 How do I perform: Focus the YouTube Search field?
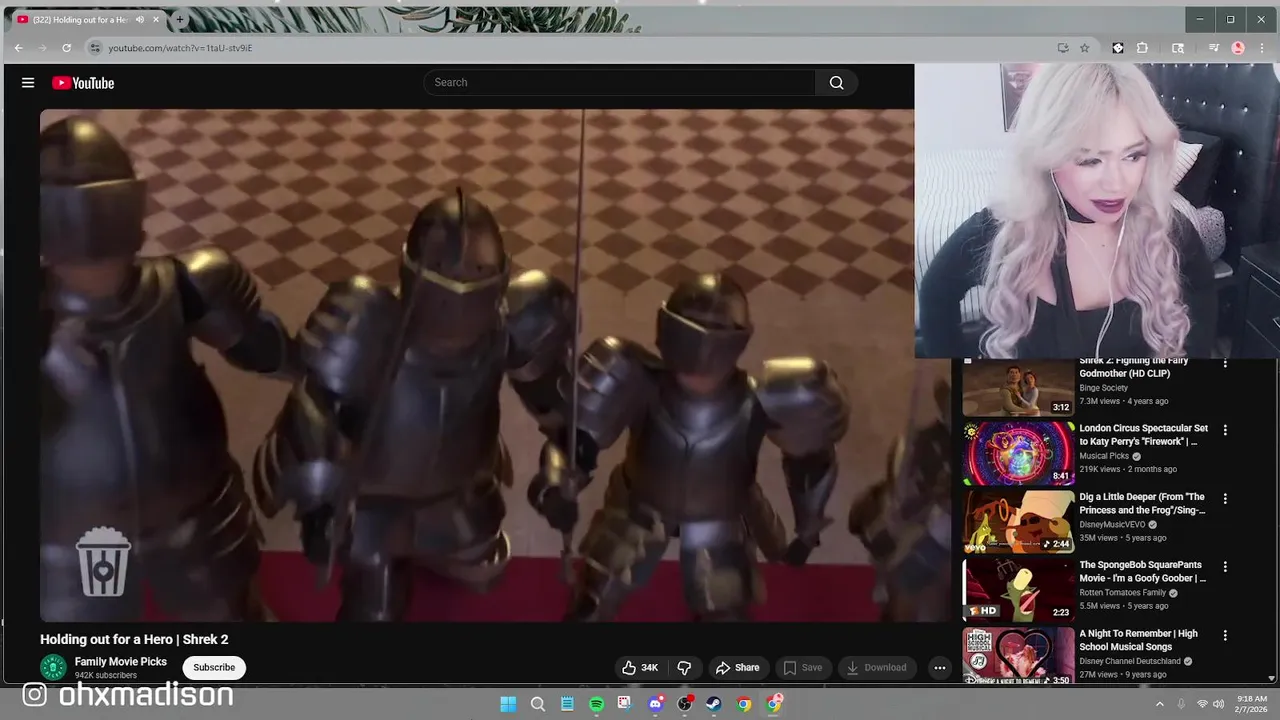[620, 83]
